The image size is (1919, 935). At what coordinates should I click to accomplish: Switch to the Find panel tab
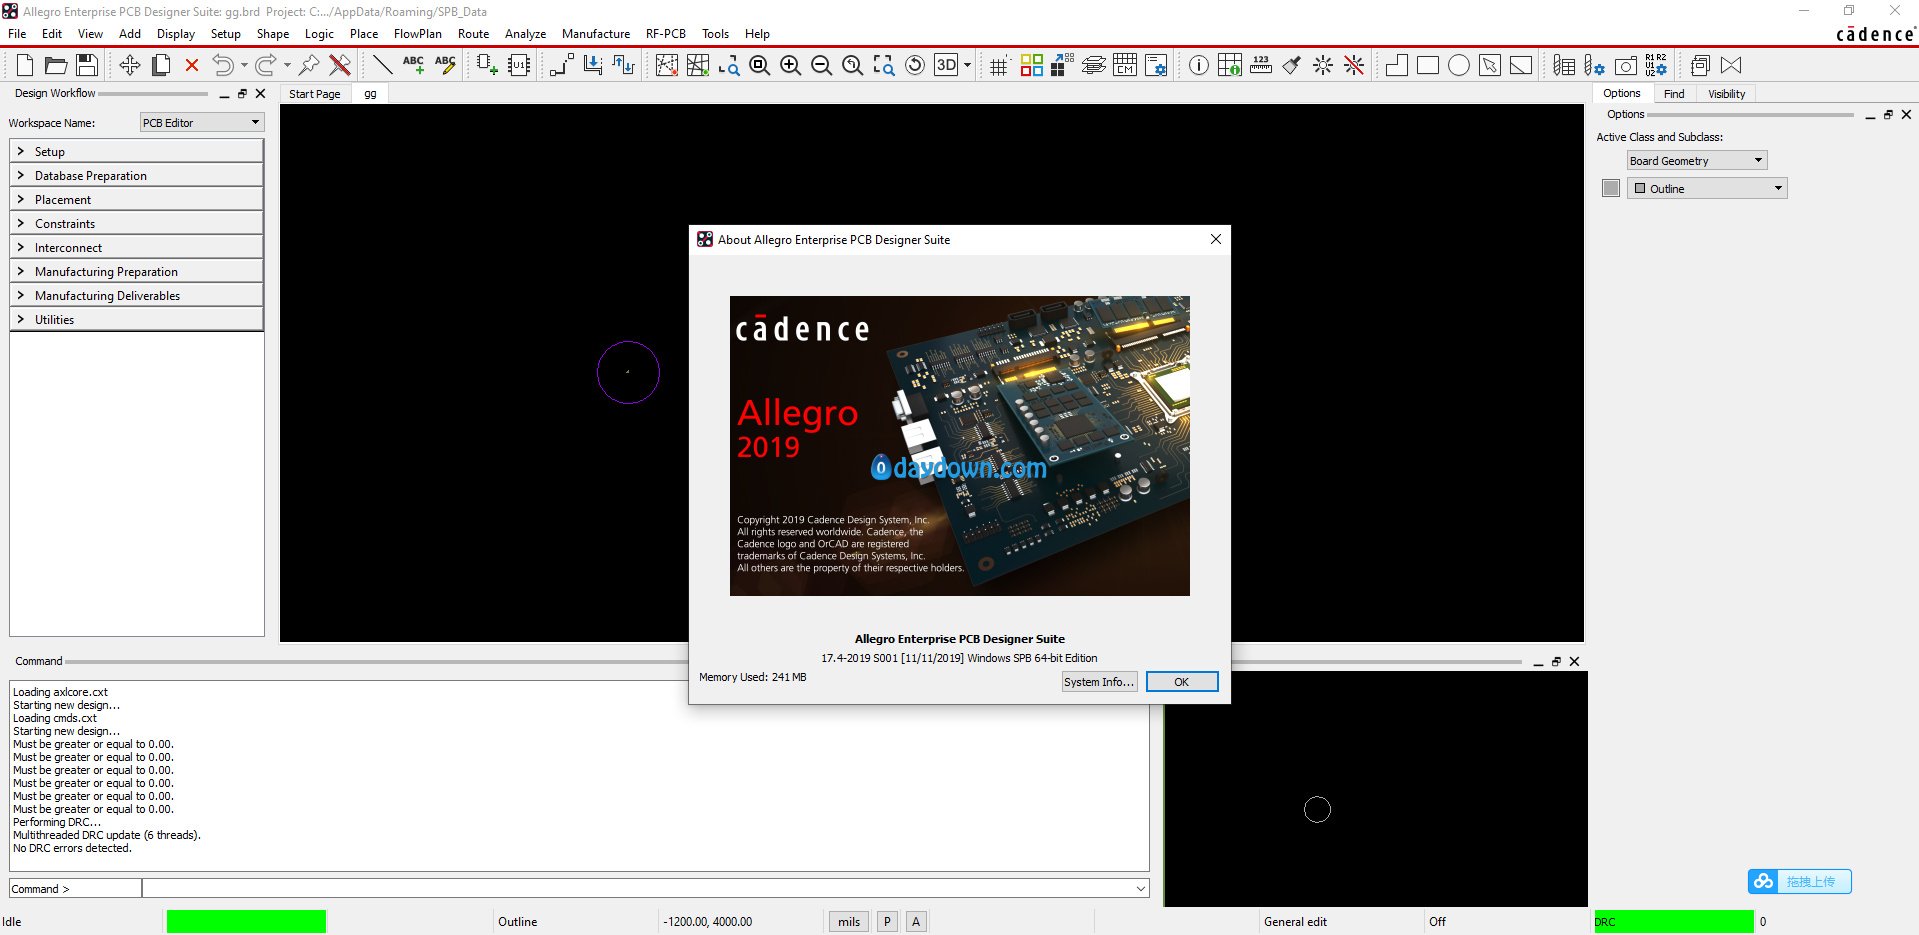[x=1674, y=94]
